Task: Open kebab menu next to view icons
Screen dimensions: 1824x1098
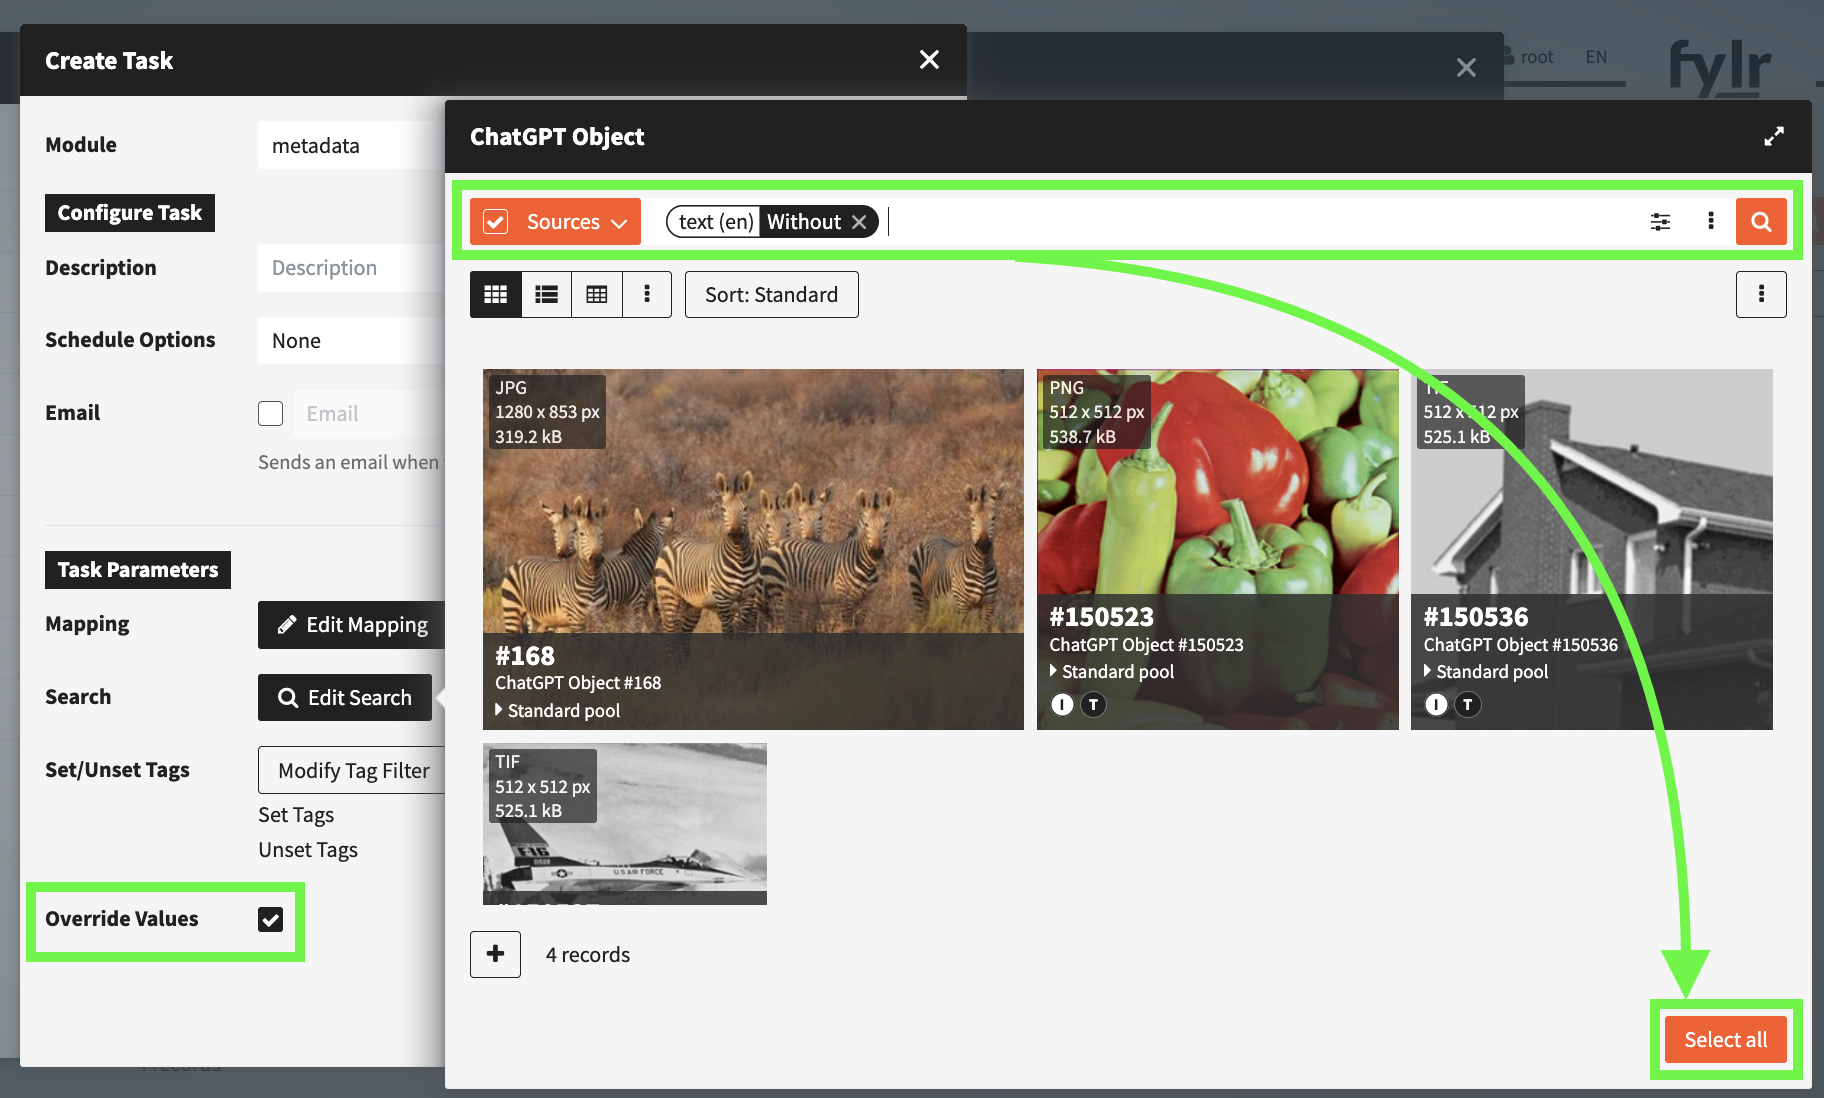Action: [647, 294]
